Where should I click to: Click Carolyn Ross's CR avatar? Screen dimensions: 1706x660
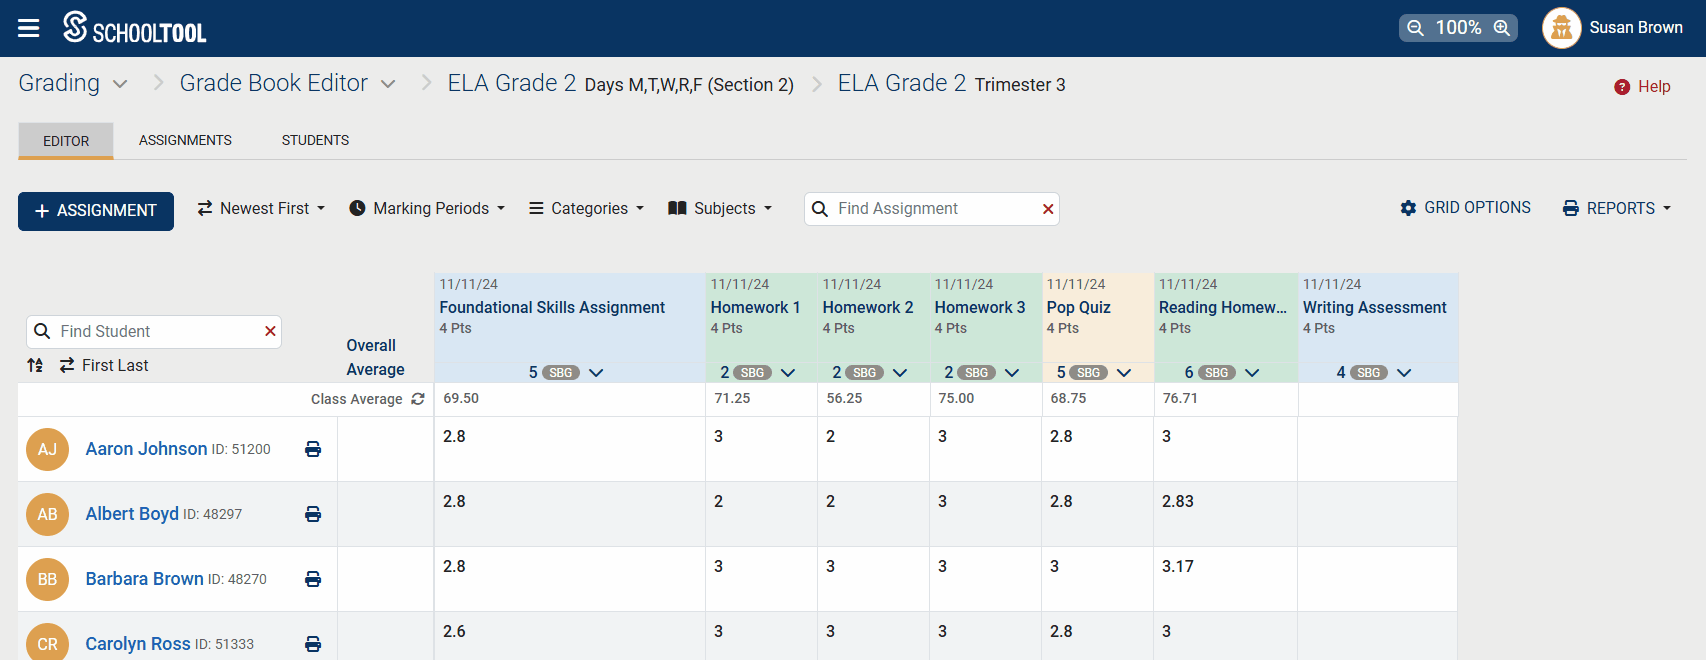pyautogui.click(x=47, y=642)
